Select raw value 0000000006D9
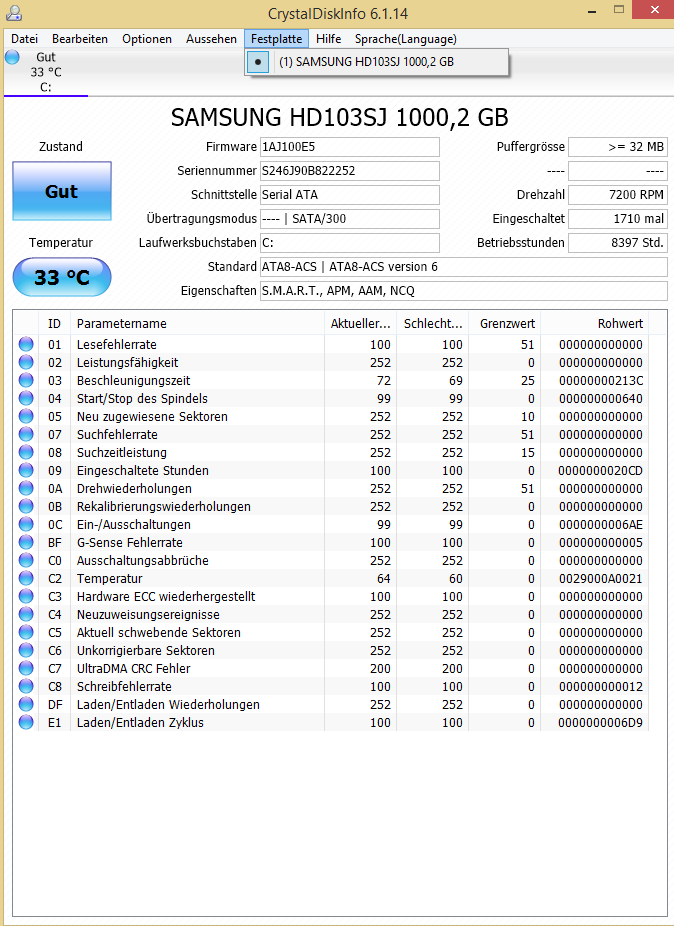This screenshot has height=926, width=674. click(x=600, y=723)
